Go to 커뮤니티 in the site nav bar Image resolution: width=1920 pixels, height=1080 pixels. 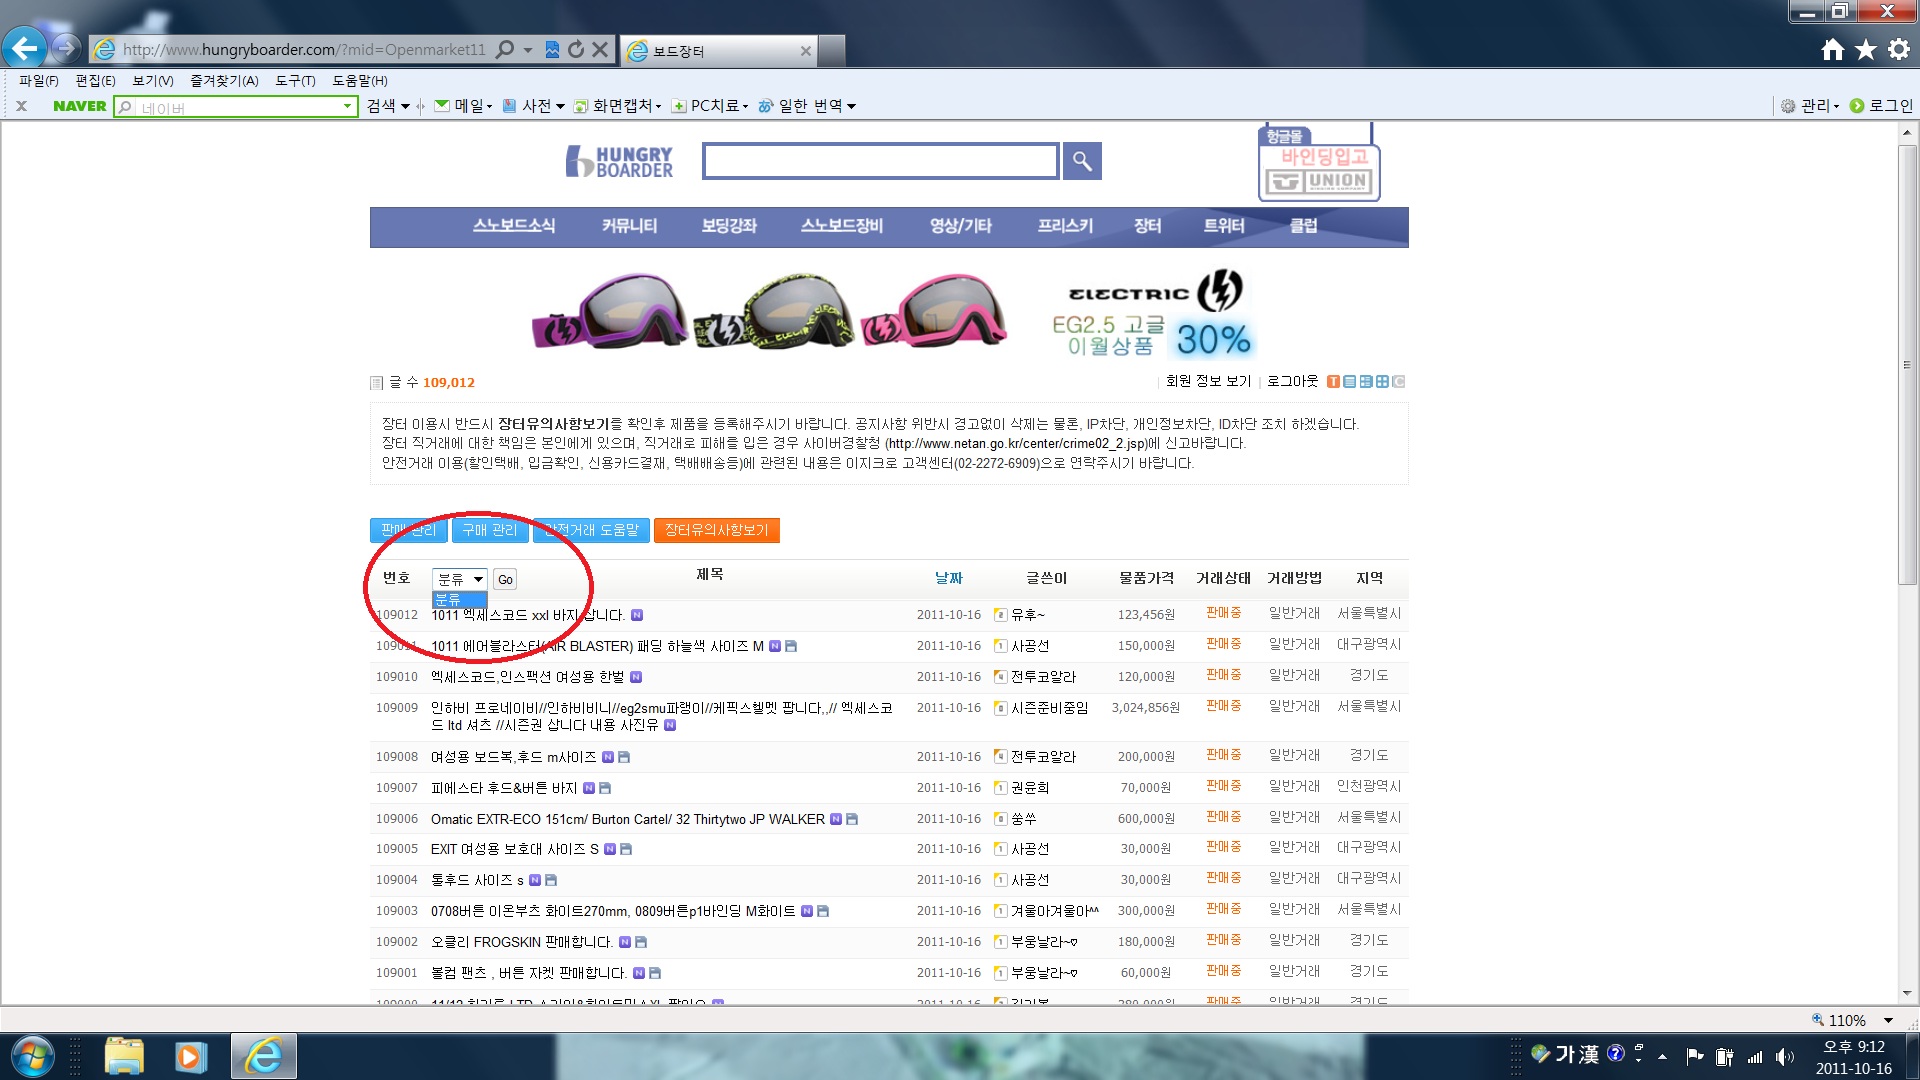pos(629,226)
